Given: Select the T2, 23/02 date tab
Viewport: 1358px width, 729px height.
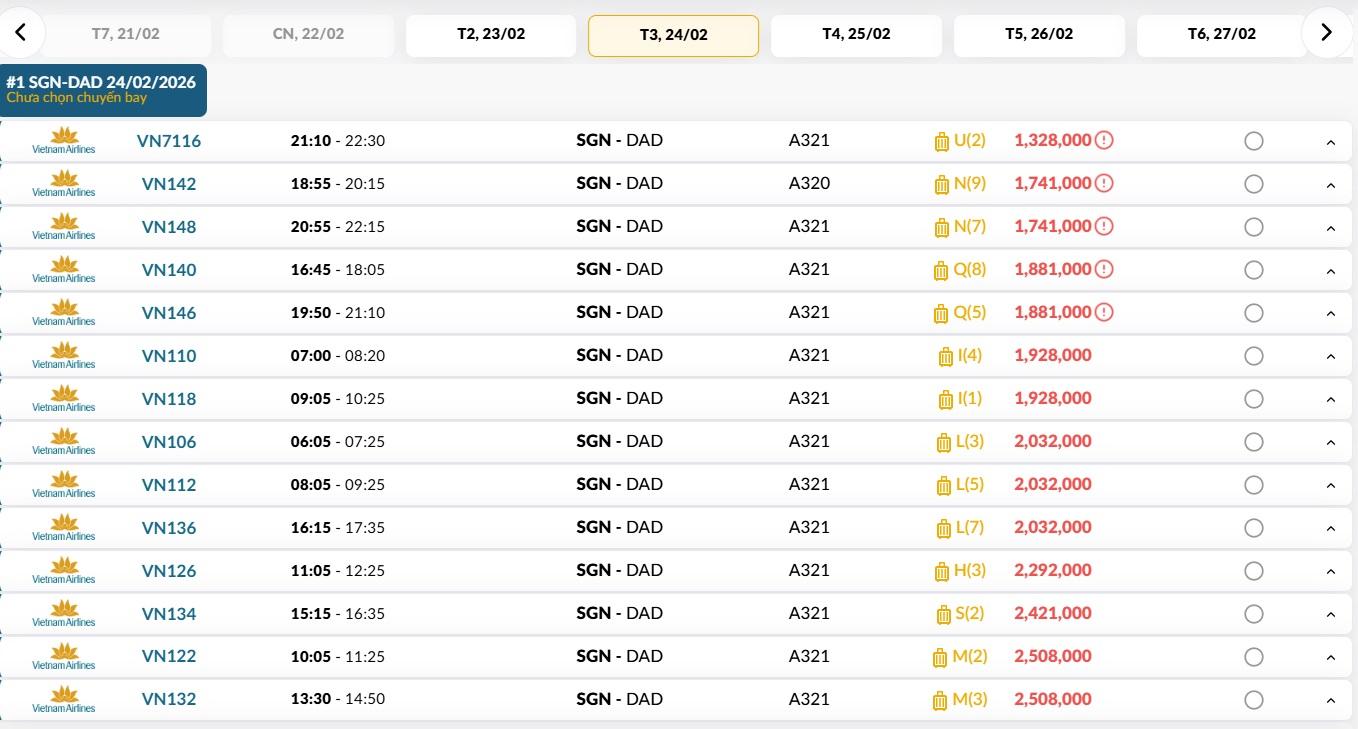Looking at the screenshot, I should [x=491, y=35].
